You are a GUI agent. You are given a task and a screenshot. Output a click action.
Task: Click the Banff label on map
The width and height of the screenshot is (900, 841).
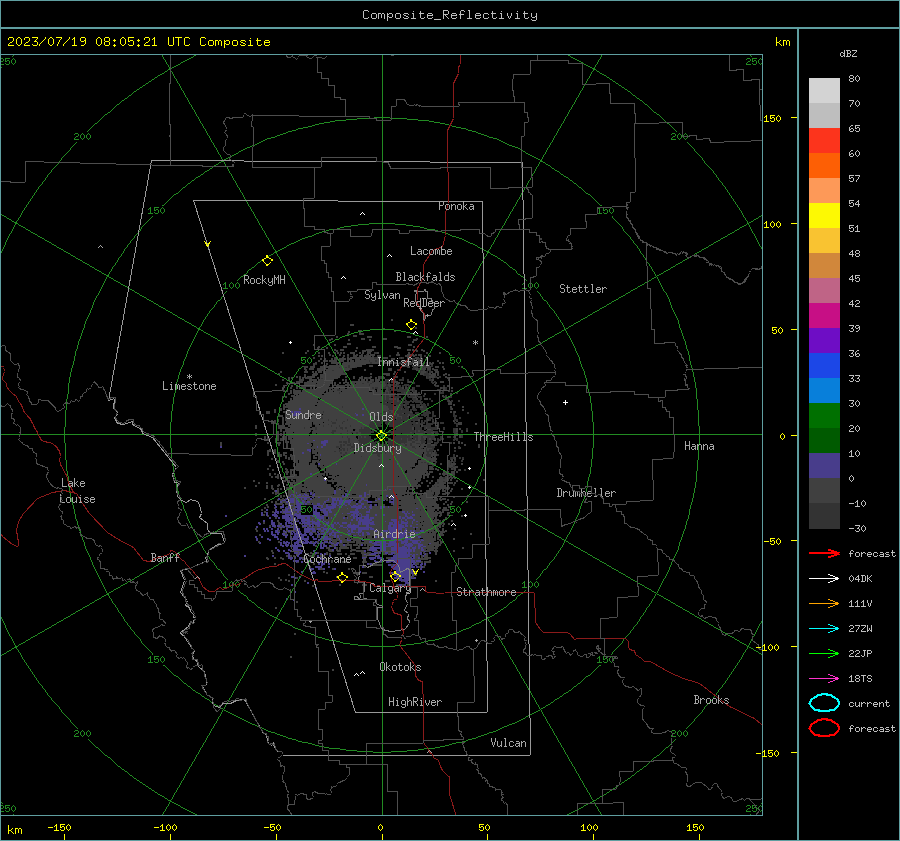coord(165,558)
